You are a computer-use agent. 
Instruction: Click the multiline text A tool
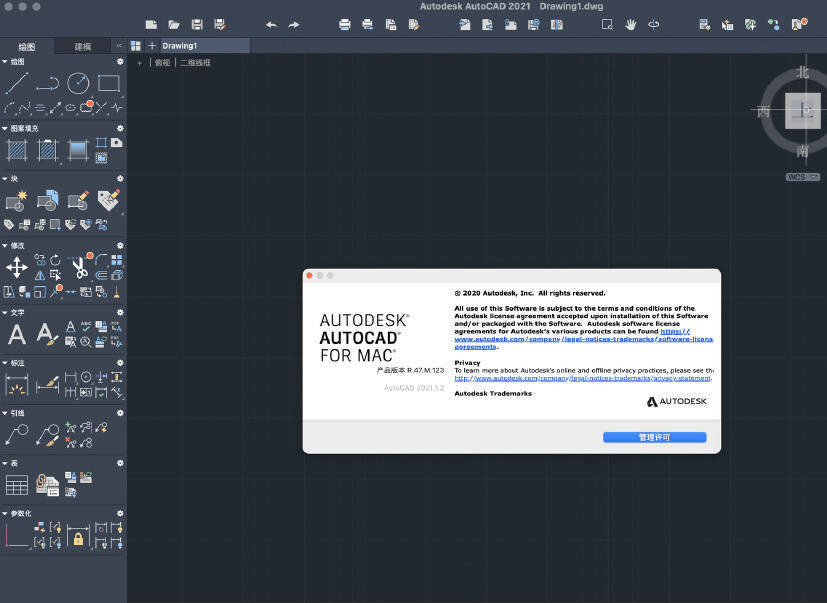(x=17, y=334)
